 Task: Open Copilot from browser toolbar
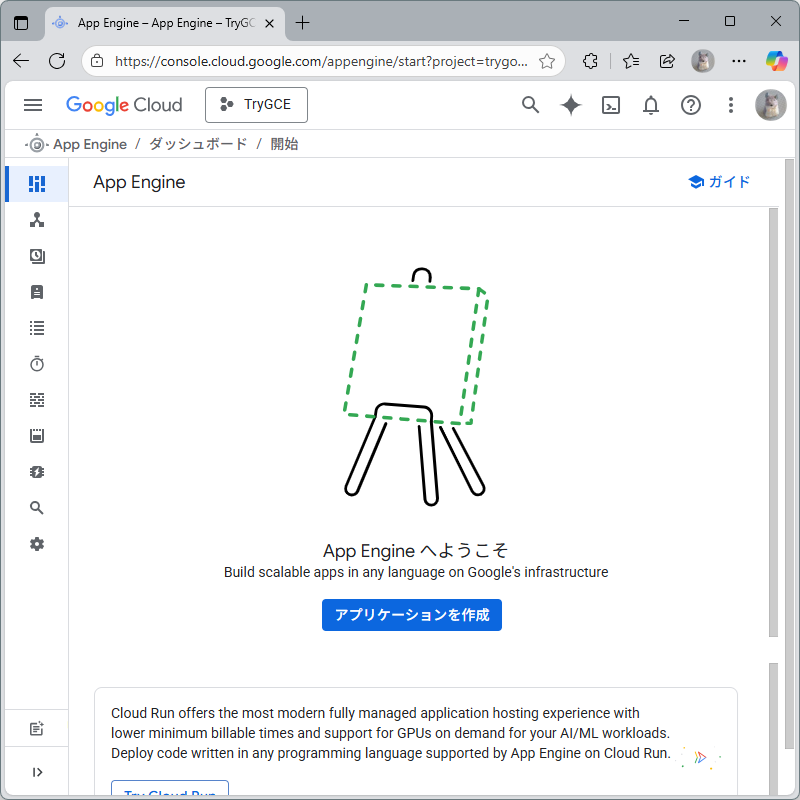click(777, 61)
